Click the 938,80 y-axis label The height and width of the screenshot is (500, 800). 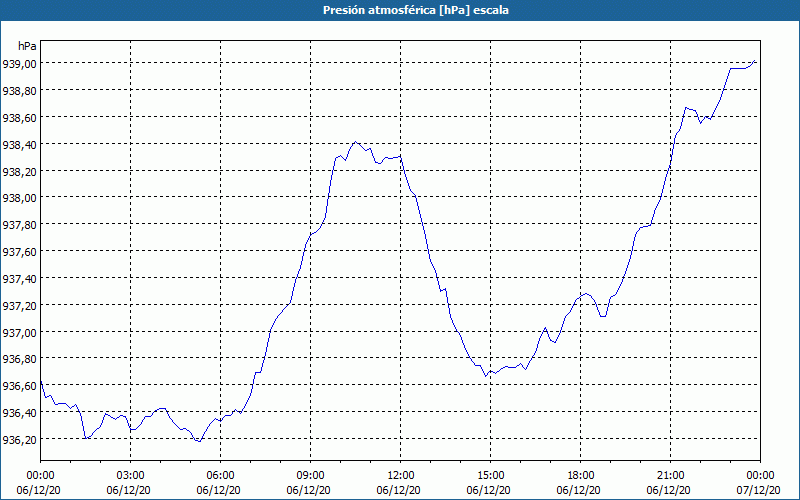(19, 90)
